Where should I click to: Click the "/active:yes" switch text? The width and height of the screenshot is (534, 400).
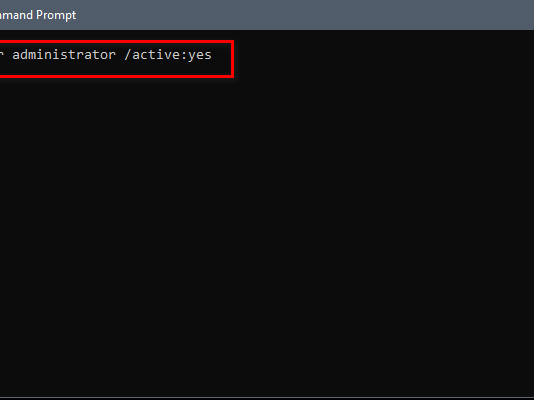click(x=168, y=55)
